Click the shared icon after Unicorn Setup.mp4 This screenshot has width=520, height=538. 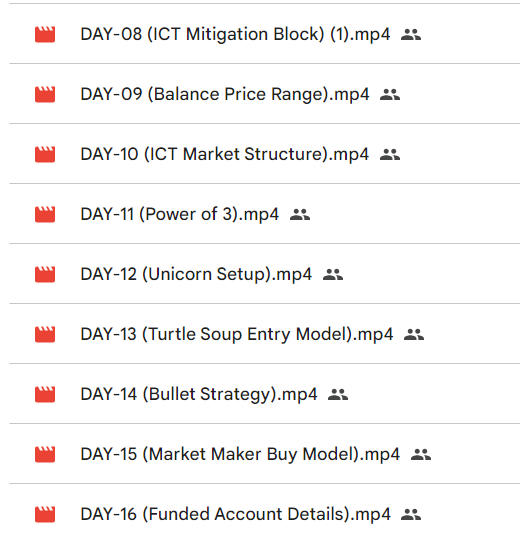tap(333, 275)
